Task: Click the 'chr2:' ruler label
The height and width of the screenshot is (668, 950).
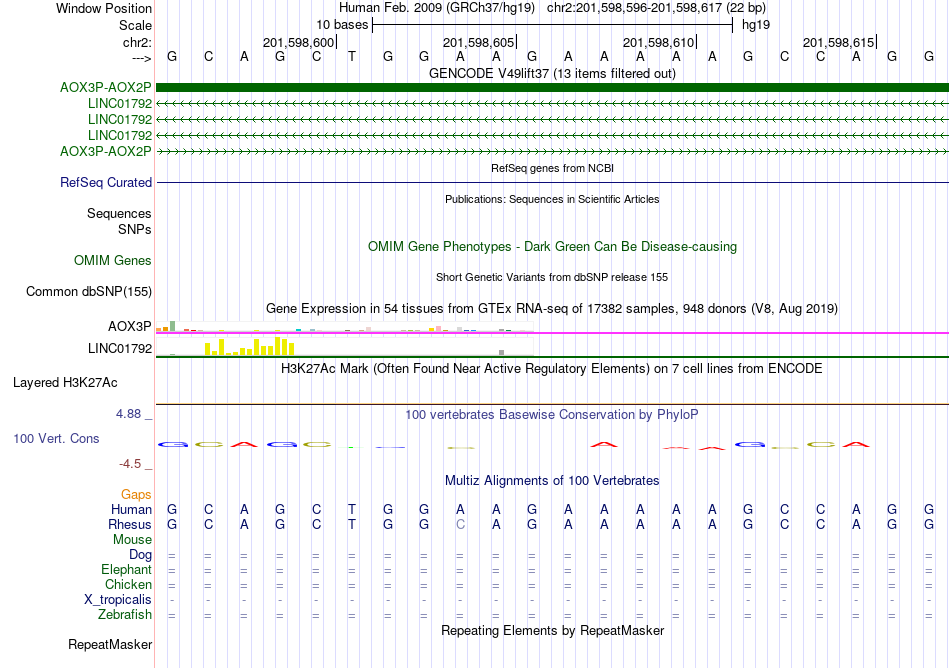Action: pyautogui.click(x=137, y=42)
